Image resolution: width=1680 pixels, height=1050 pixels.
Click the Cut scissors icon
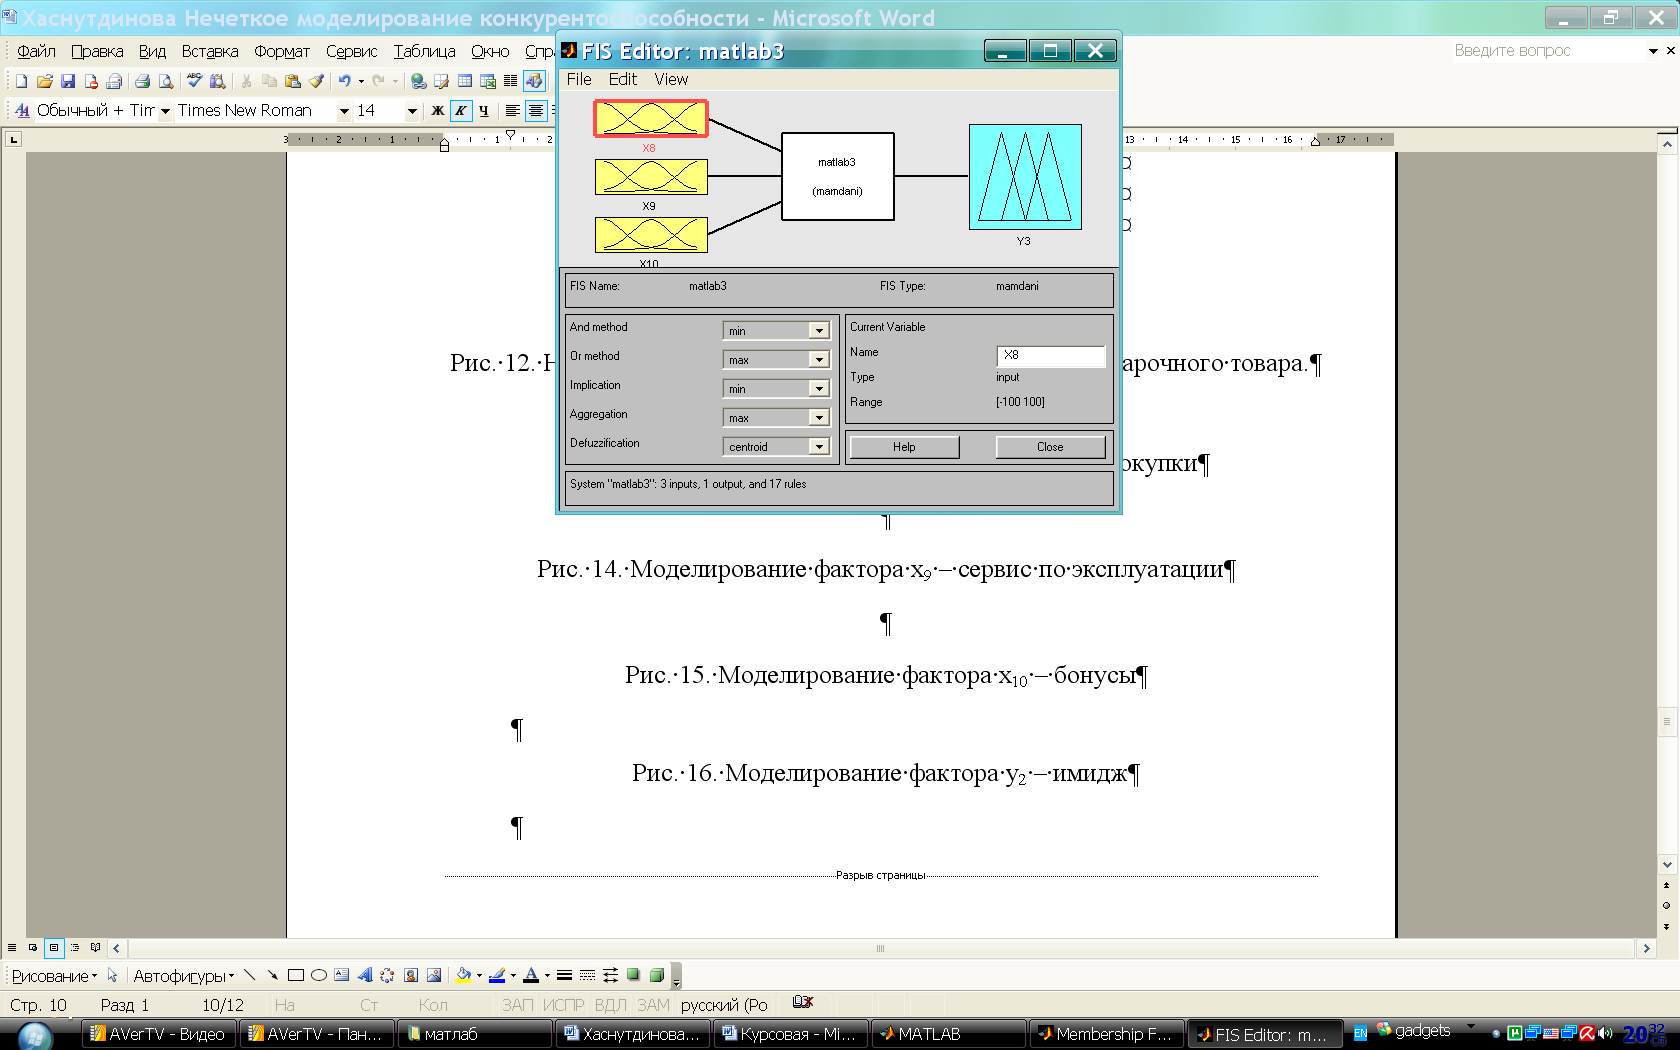coord(246,81)
